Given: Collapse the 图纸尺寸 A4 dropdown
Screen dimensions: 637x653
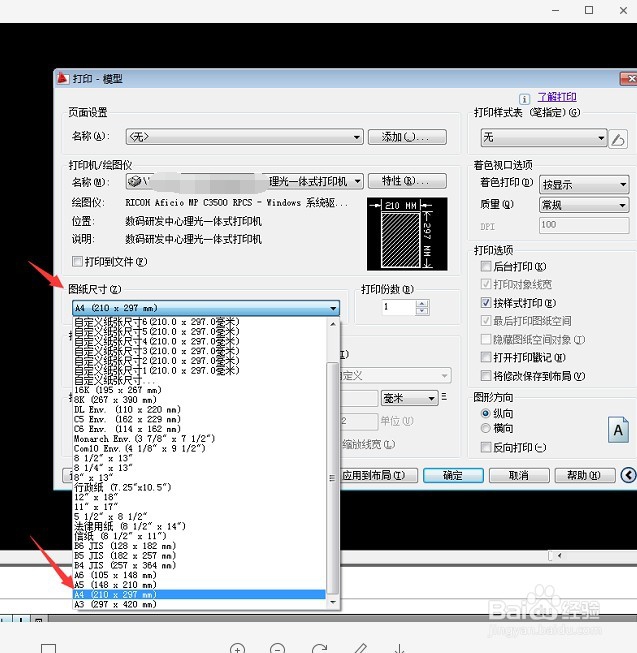Looking at the screenshot, I should pos(206,308).
